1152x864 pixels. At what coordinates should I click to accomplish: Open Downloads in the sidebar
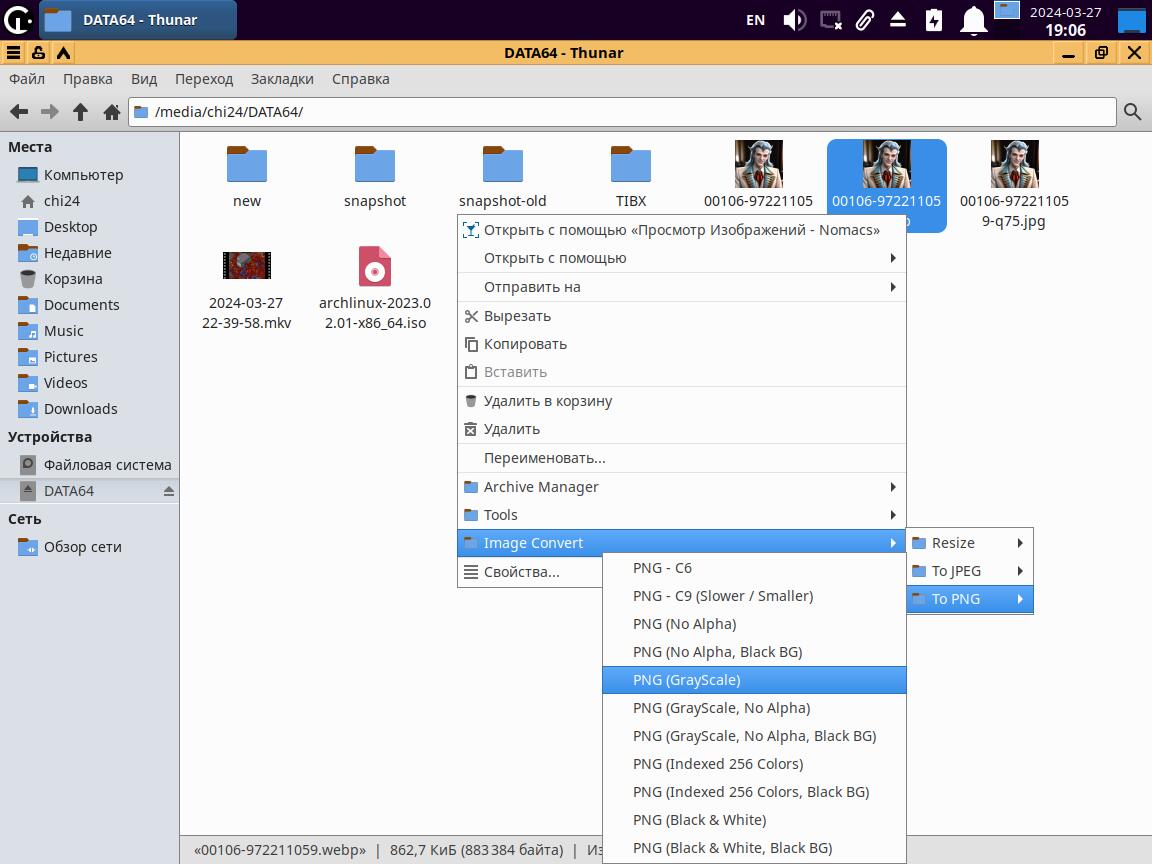(80, 409)
